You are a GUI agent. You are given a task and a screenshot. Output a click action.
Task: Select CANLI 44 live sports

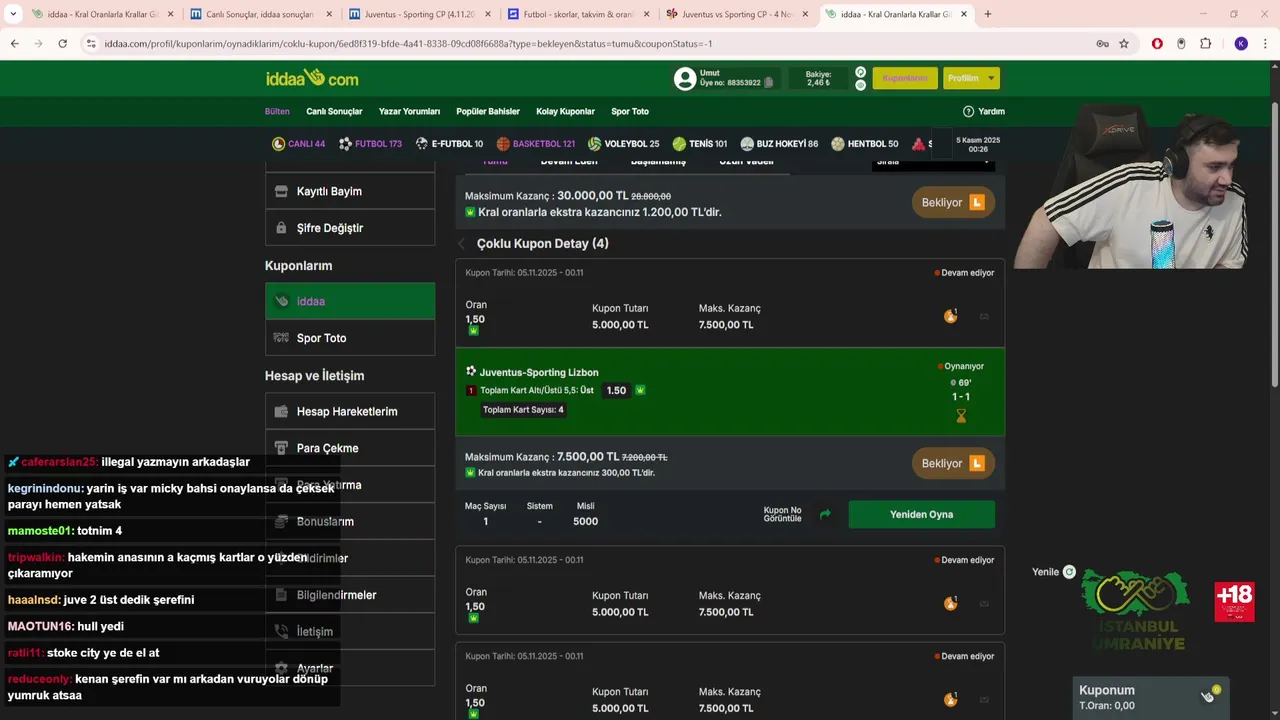[298, 144]
